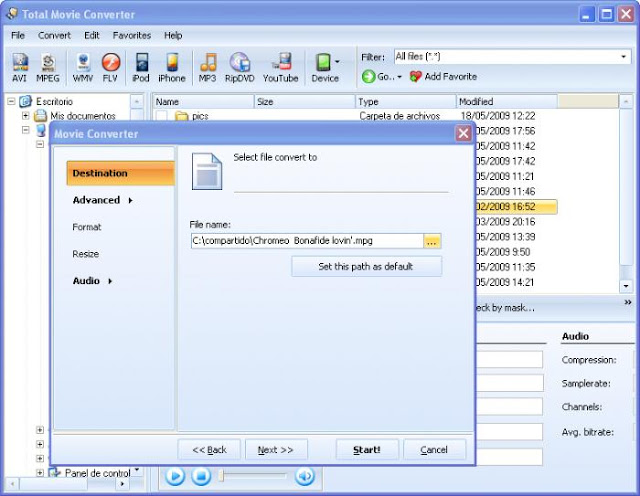Open the Go dropdown arrow
Image resolution: width=640 pixels, height=496 pixels.
click(x=399, y=77)
